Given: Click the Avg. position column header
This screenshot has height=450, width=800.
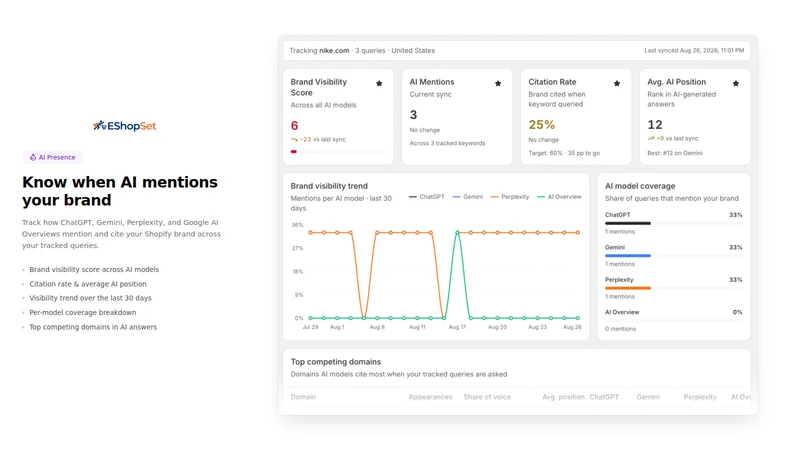Looking at the screenshot, I should [563, 397].
